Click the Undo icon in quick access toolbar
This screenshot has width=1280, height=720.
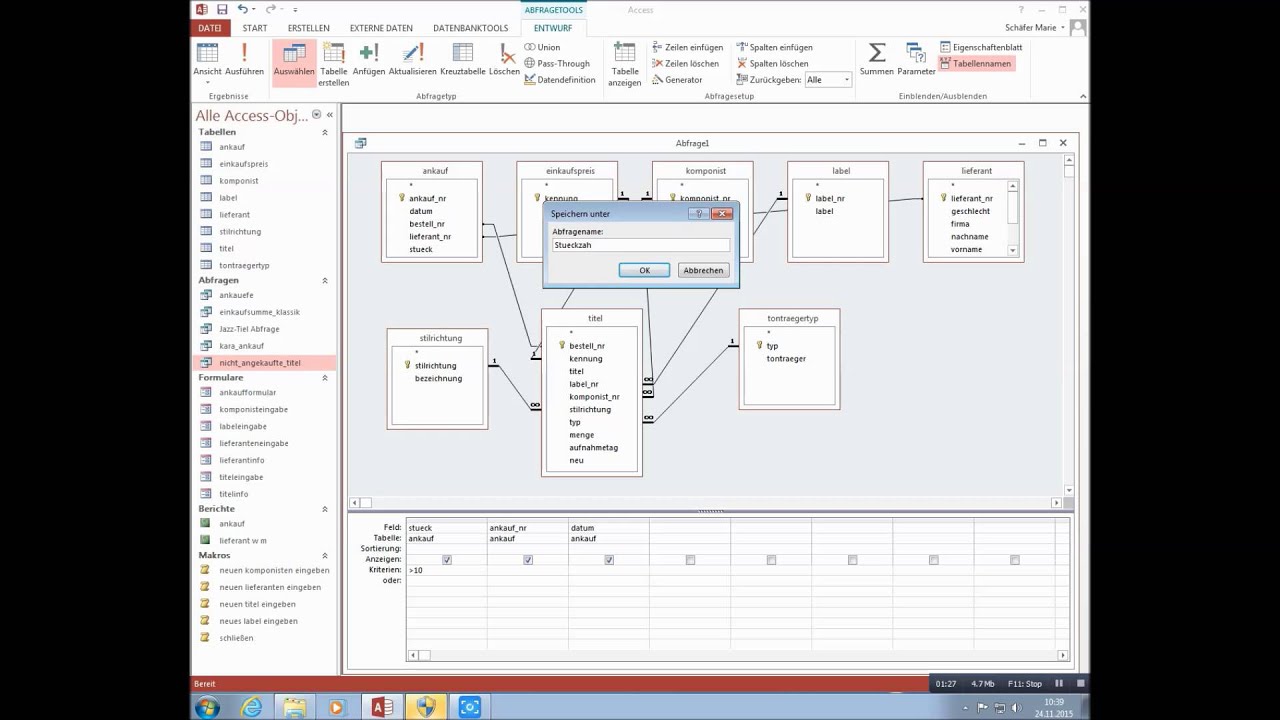click(x=243, y=9)
